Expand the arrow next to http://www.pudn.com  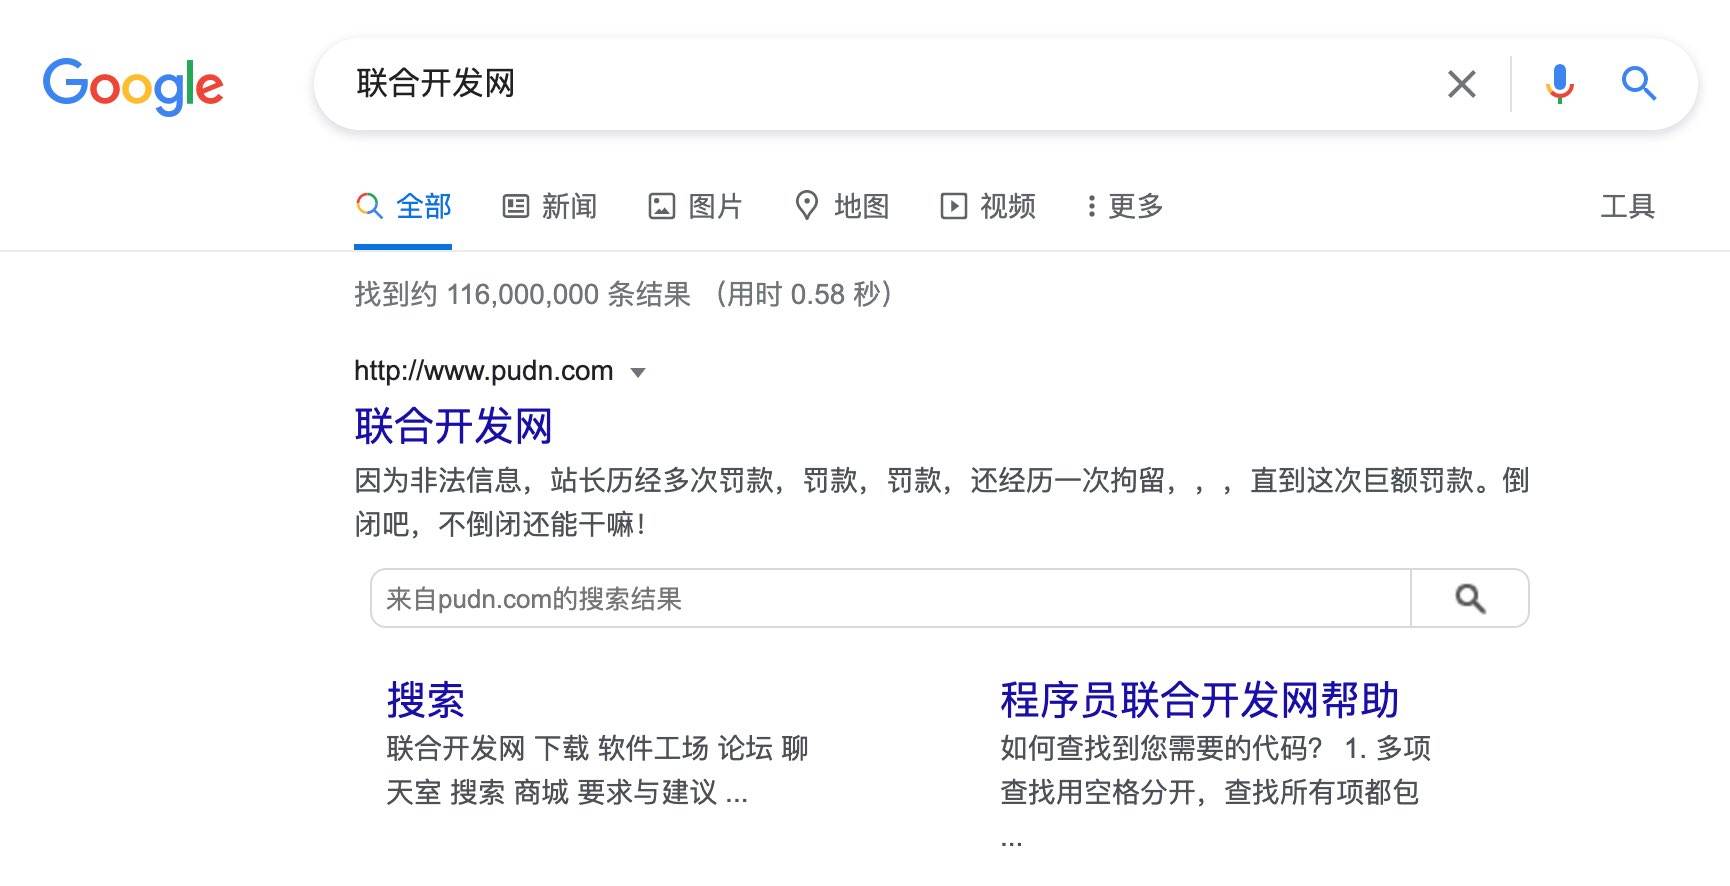pos(638,372)
